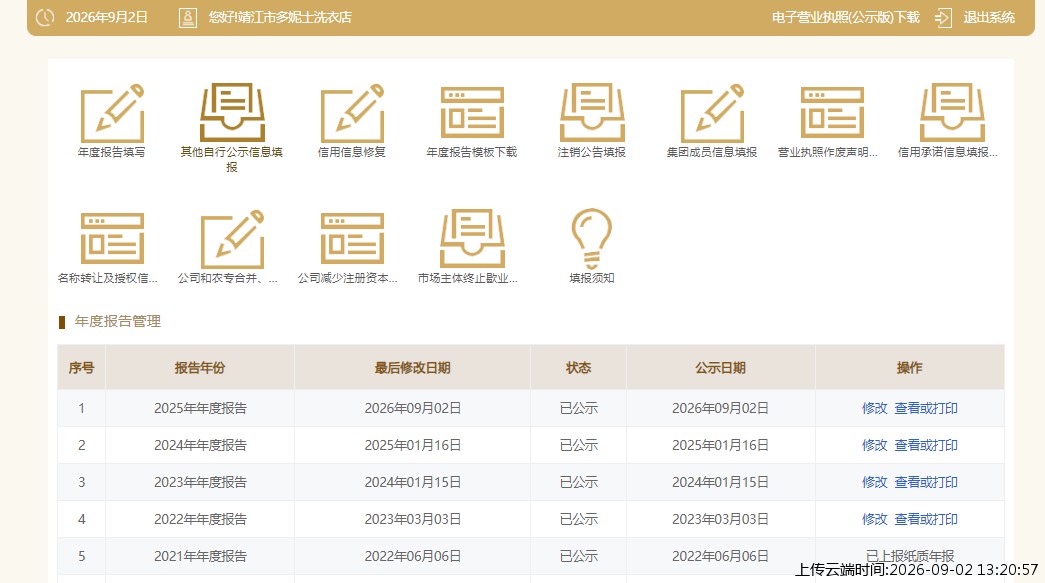Open 注销公告填报 icon
1045x583 pixels.
pyautogui.click(x=592, y=113)
